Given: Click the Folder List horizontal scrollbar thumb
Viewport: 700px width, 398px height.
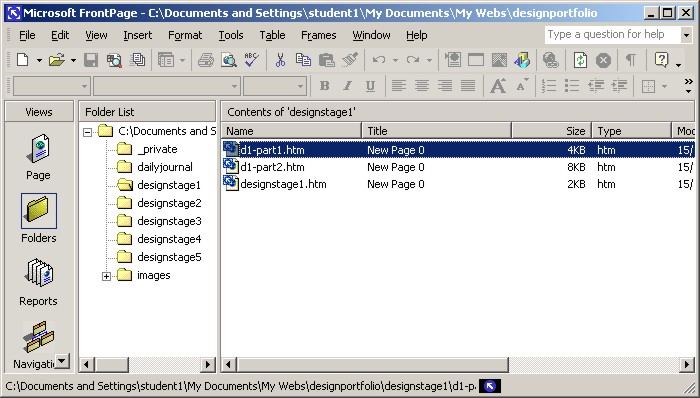Looking at the screenshot, I should pos(112,365).
